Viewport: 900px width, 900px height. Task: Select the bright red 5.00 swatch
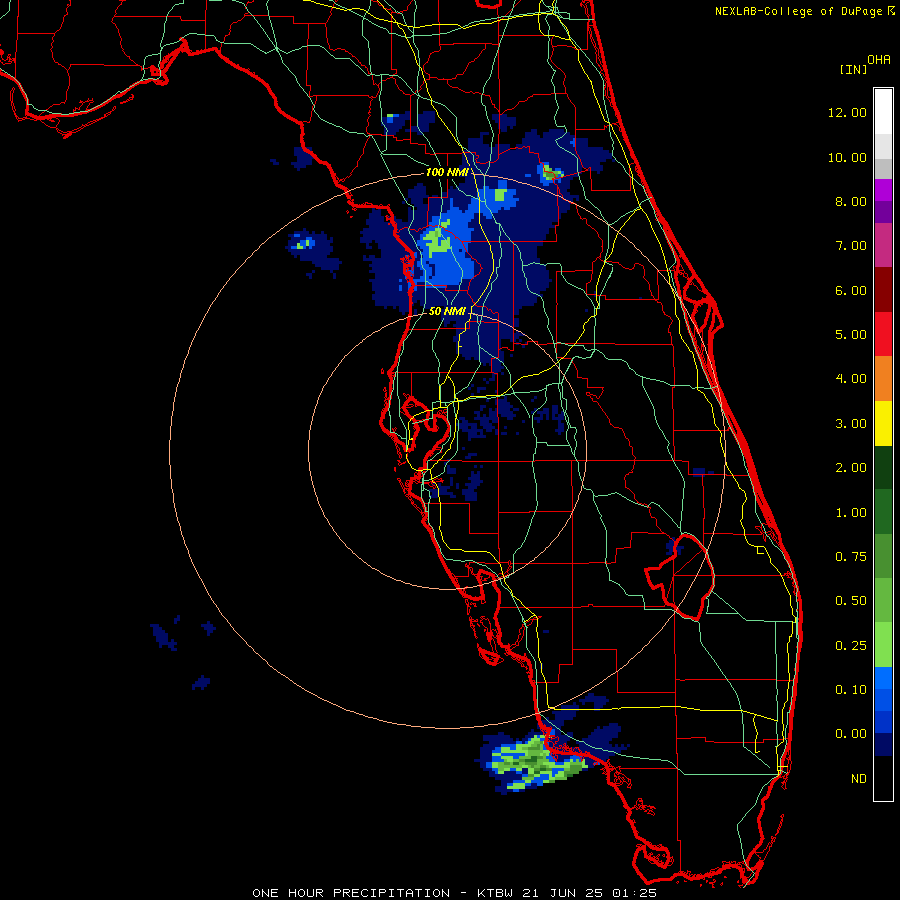[883, 334]
